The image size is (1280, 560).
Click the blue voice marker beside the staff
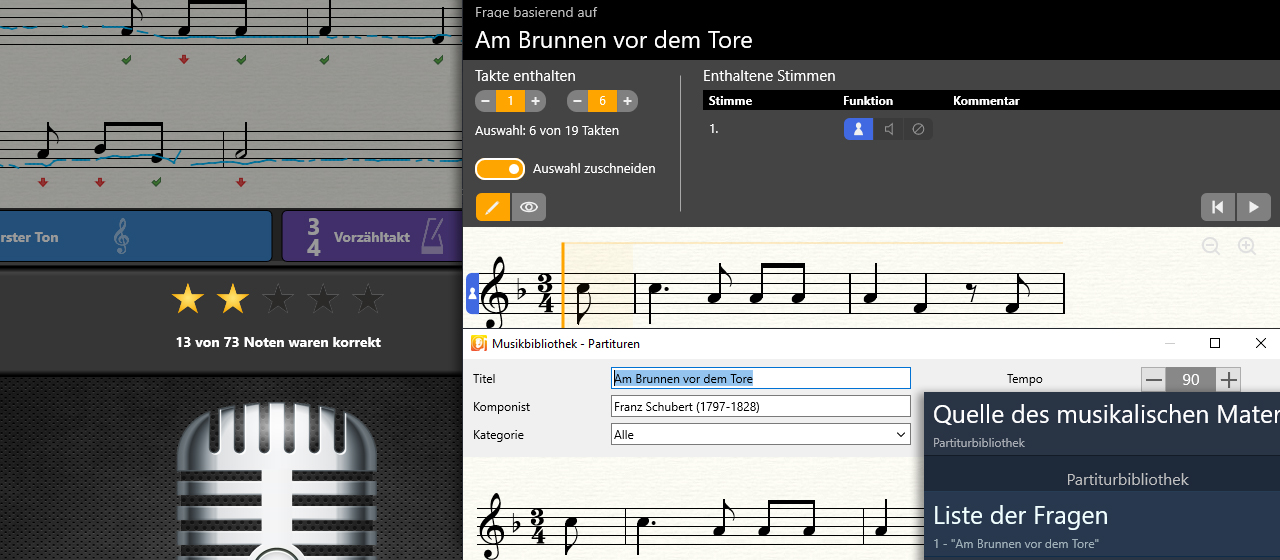coord(473,294)
